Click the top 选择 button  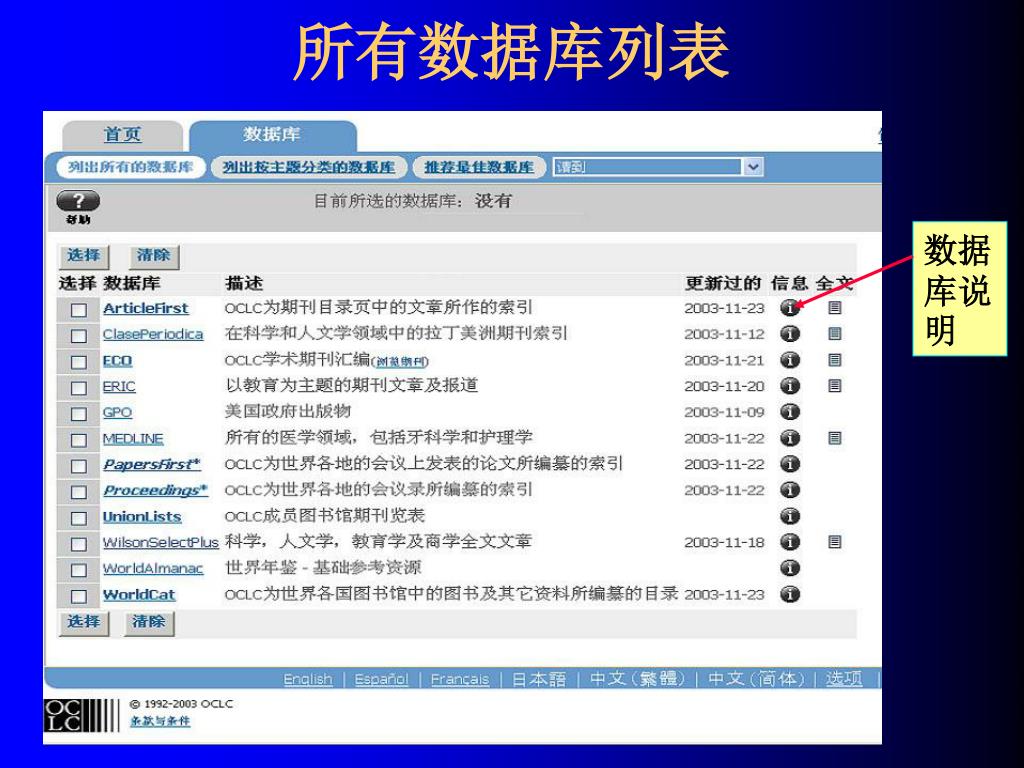[84, 255]
